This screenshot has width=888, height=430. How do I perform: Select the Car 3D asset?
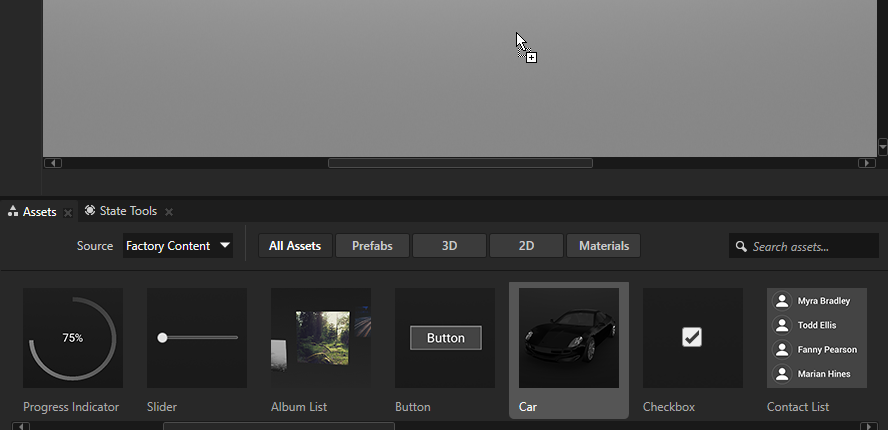tap(568, 338)
